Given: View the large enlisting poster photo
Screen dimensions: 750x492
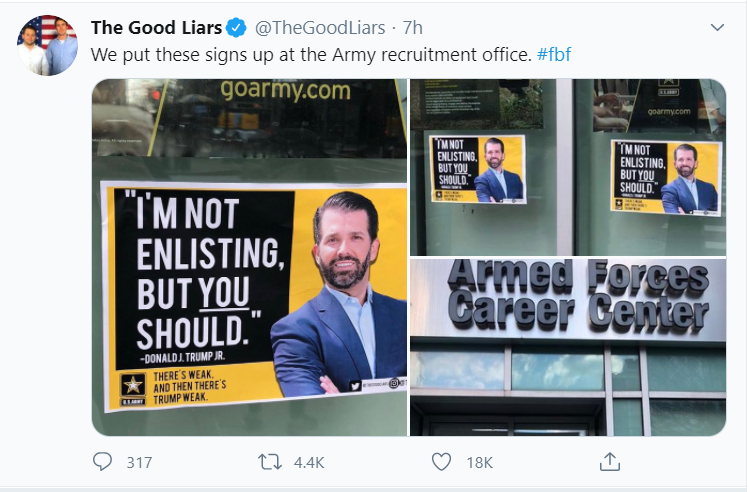Looking at the screenshot, I should pos(249,257).
